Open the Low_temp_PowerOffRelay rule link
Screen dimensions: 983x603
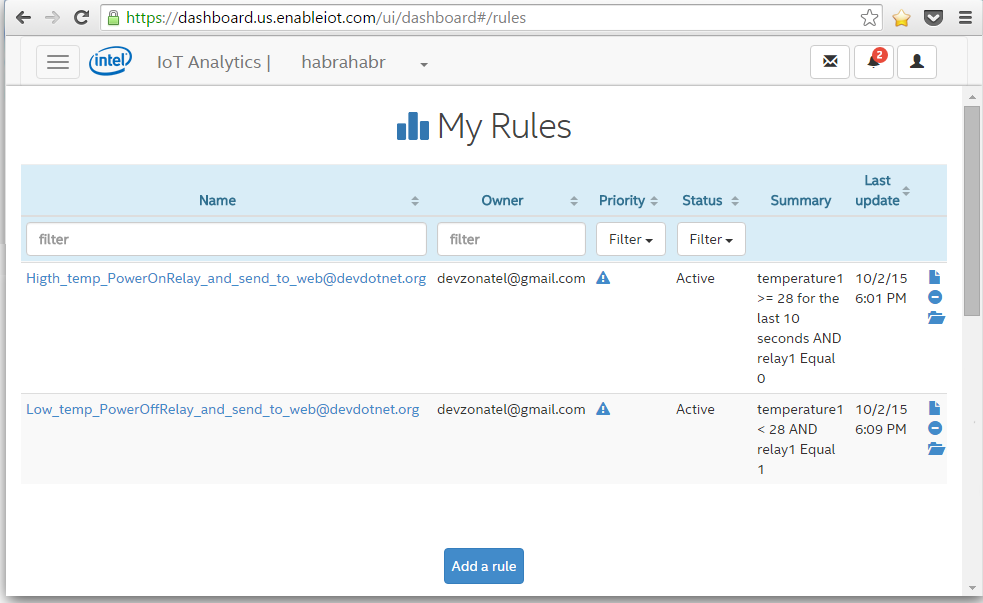pos(223,409)
